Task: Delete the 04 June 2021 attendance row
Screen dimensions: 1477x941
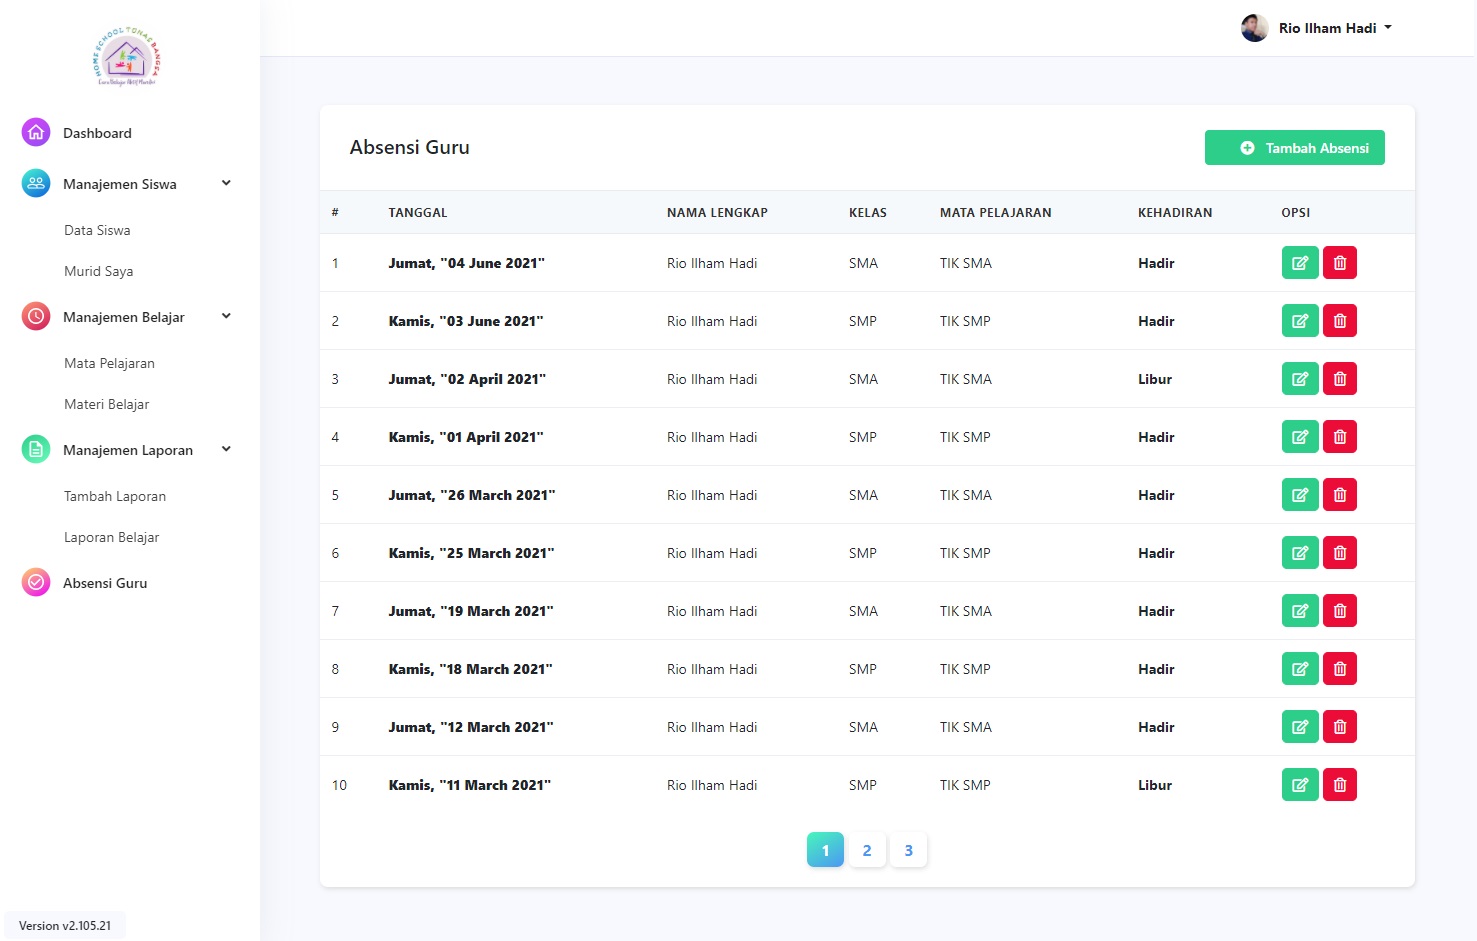Action: click(1340, 263)
